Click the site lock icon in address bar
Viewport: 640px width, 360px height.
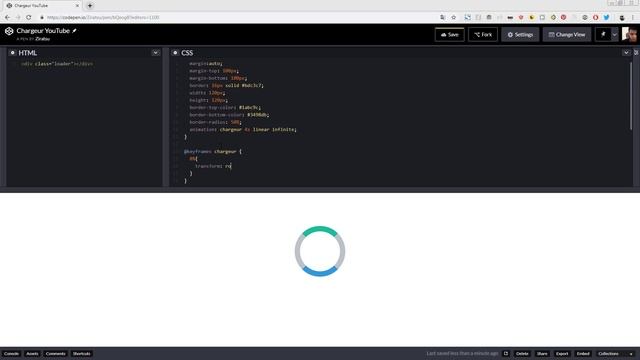[42, 18]
